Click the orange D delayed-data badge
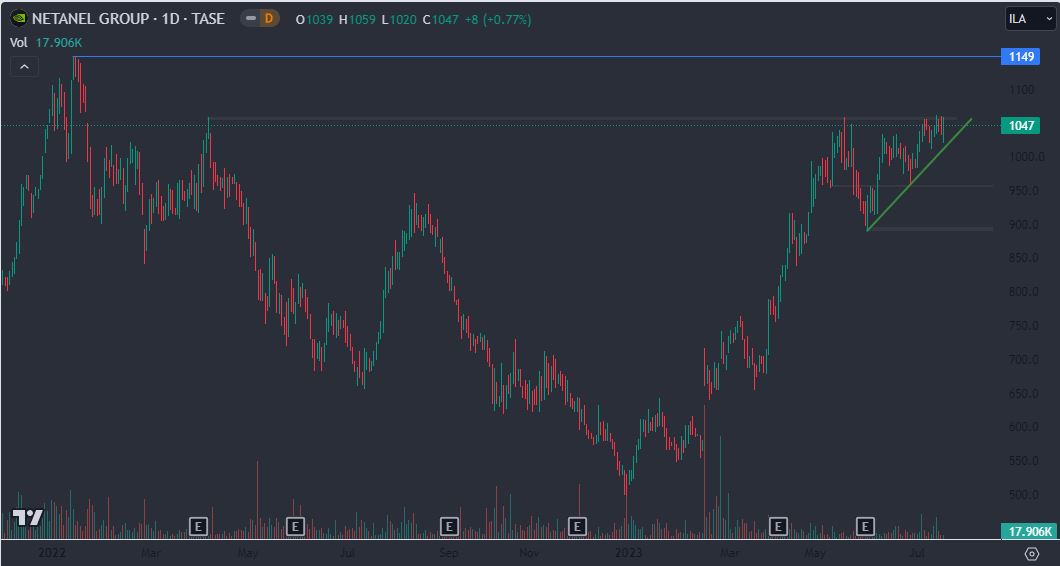This screenshot has height=566, width=1060. pos(269,19)
